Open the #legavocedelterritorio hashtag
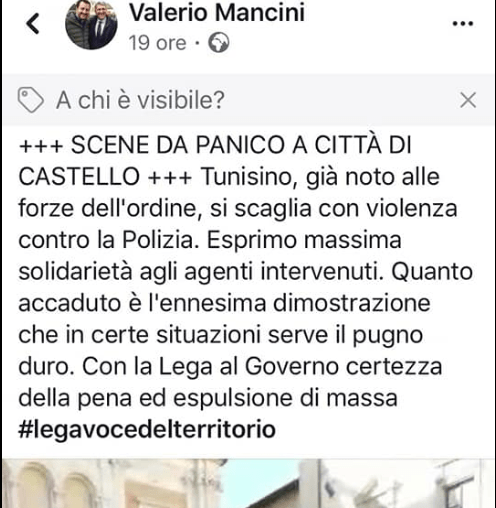The image size is (496, 508). pyautogui.click(x=147, y=429)
